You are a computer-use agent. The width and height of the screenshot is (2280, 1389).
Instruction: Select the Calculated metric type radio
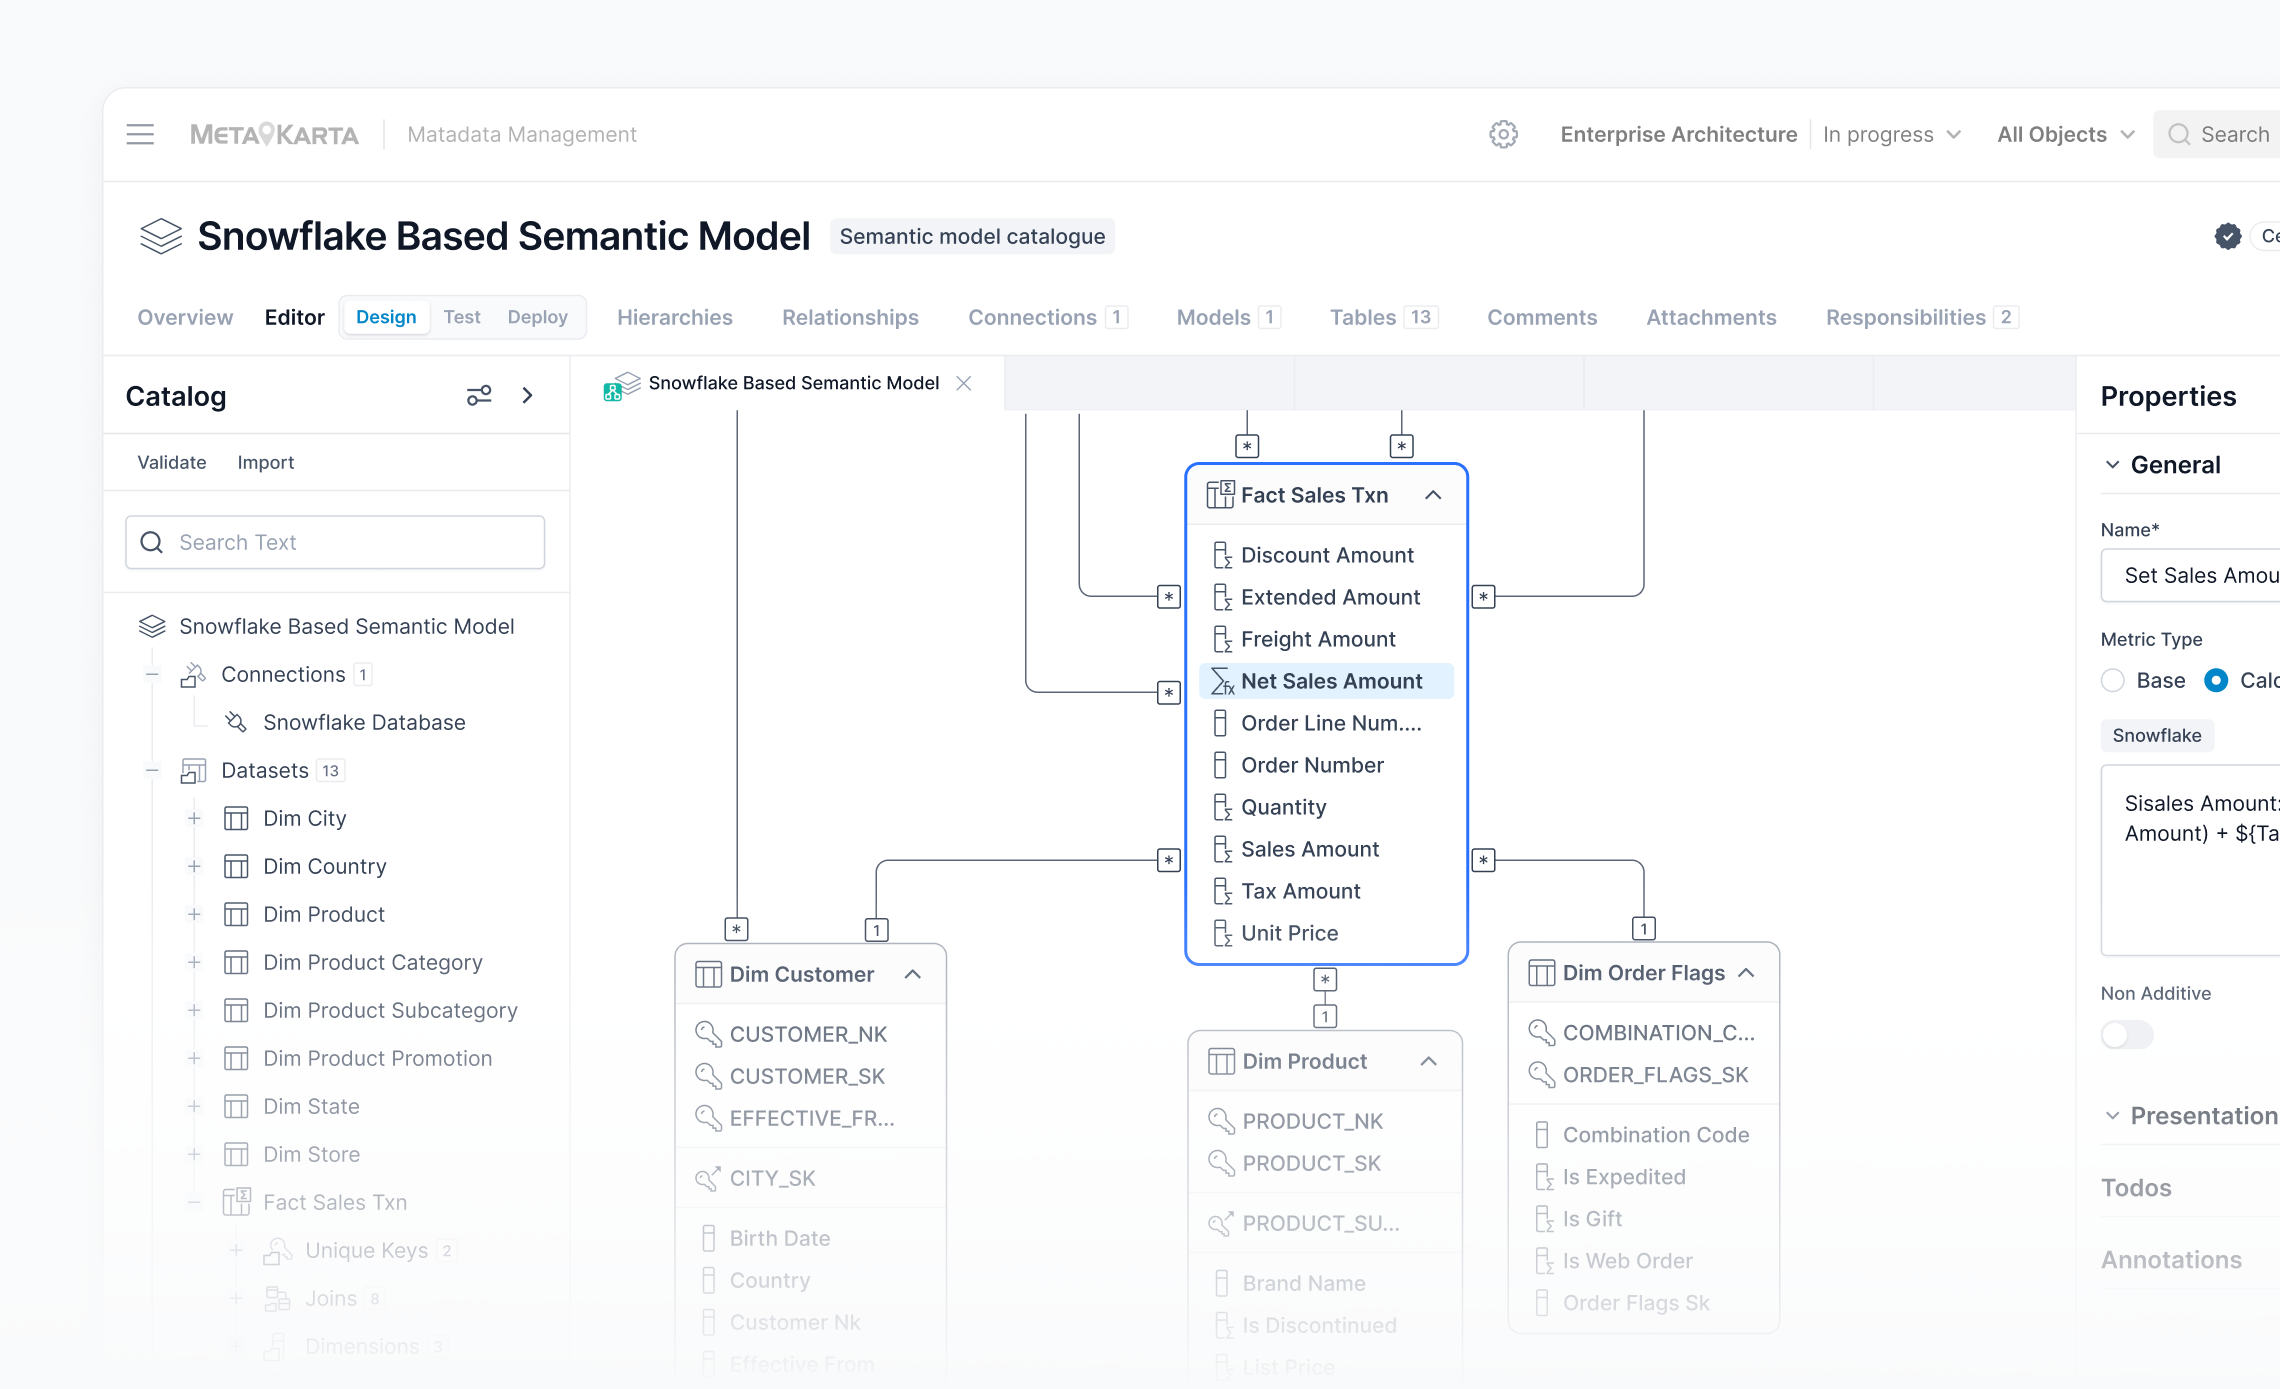pos(2216,680)
